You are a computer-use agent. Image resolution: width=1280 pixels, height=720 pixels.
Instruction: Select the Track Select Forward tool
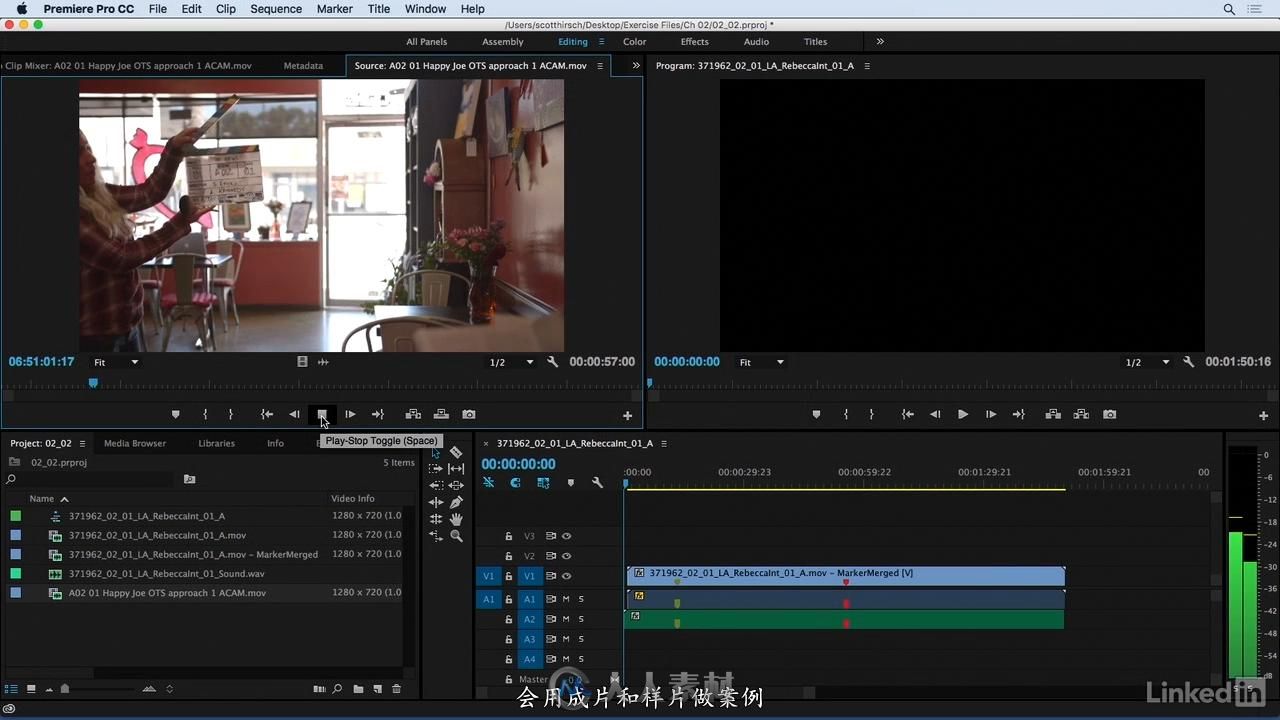(436, 468)
